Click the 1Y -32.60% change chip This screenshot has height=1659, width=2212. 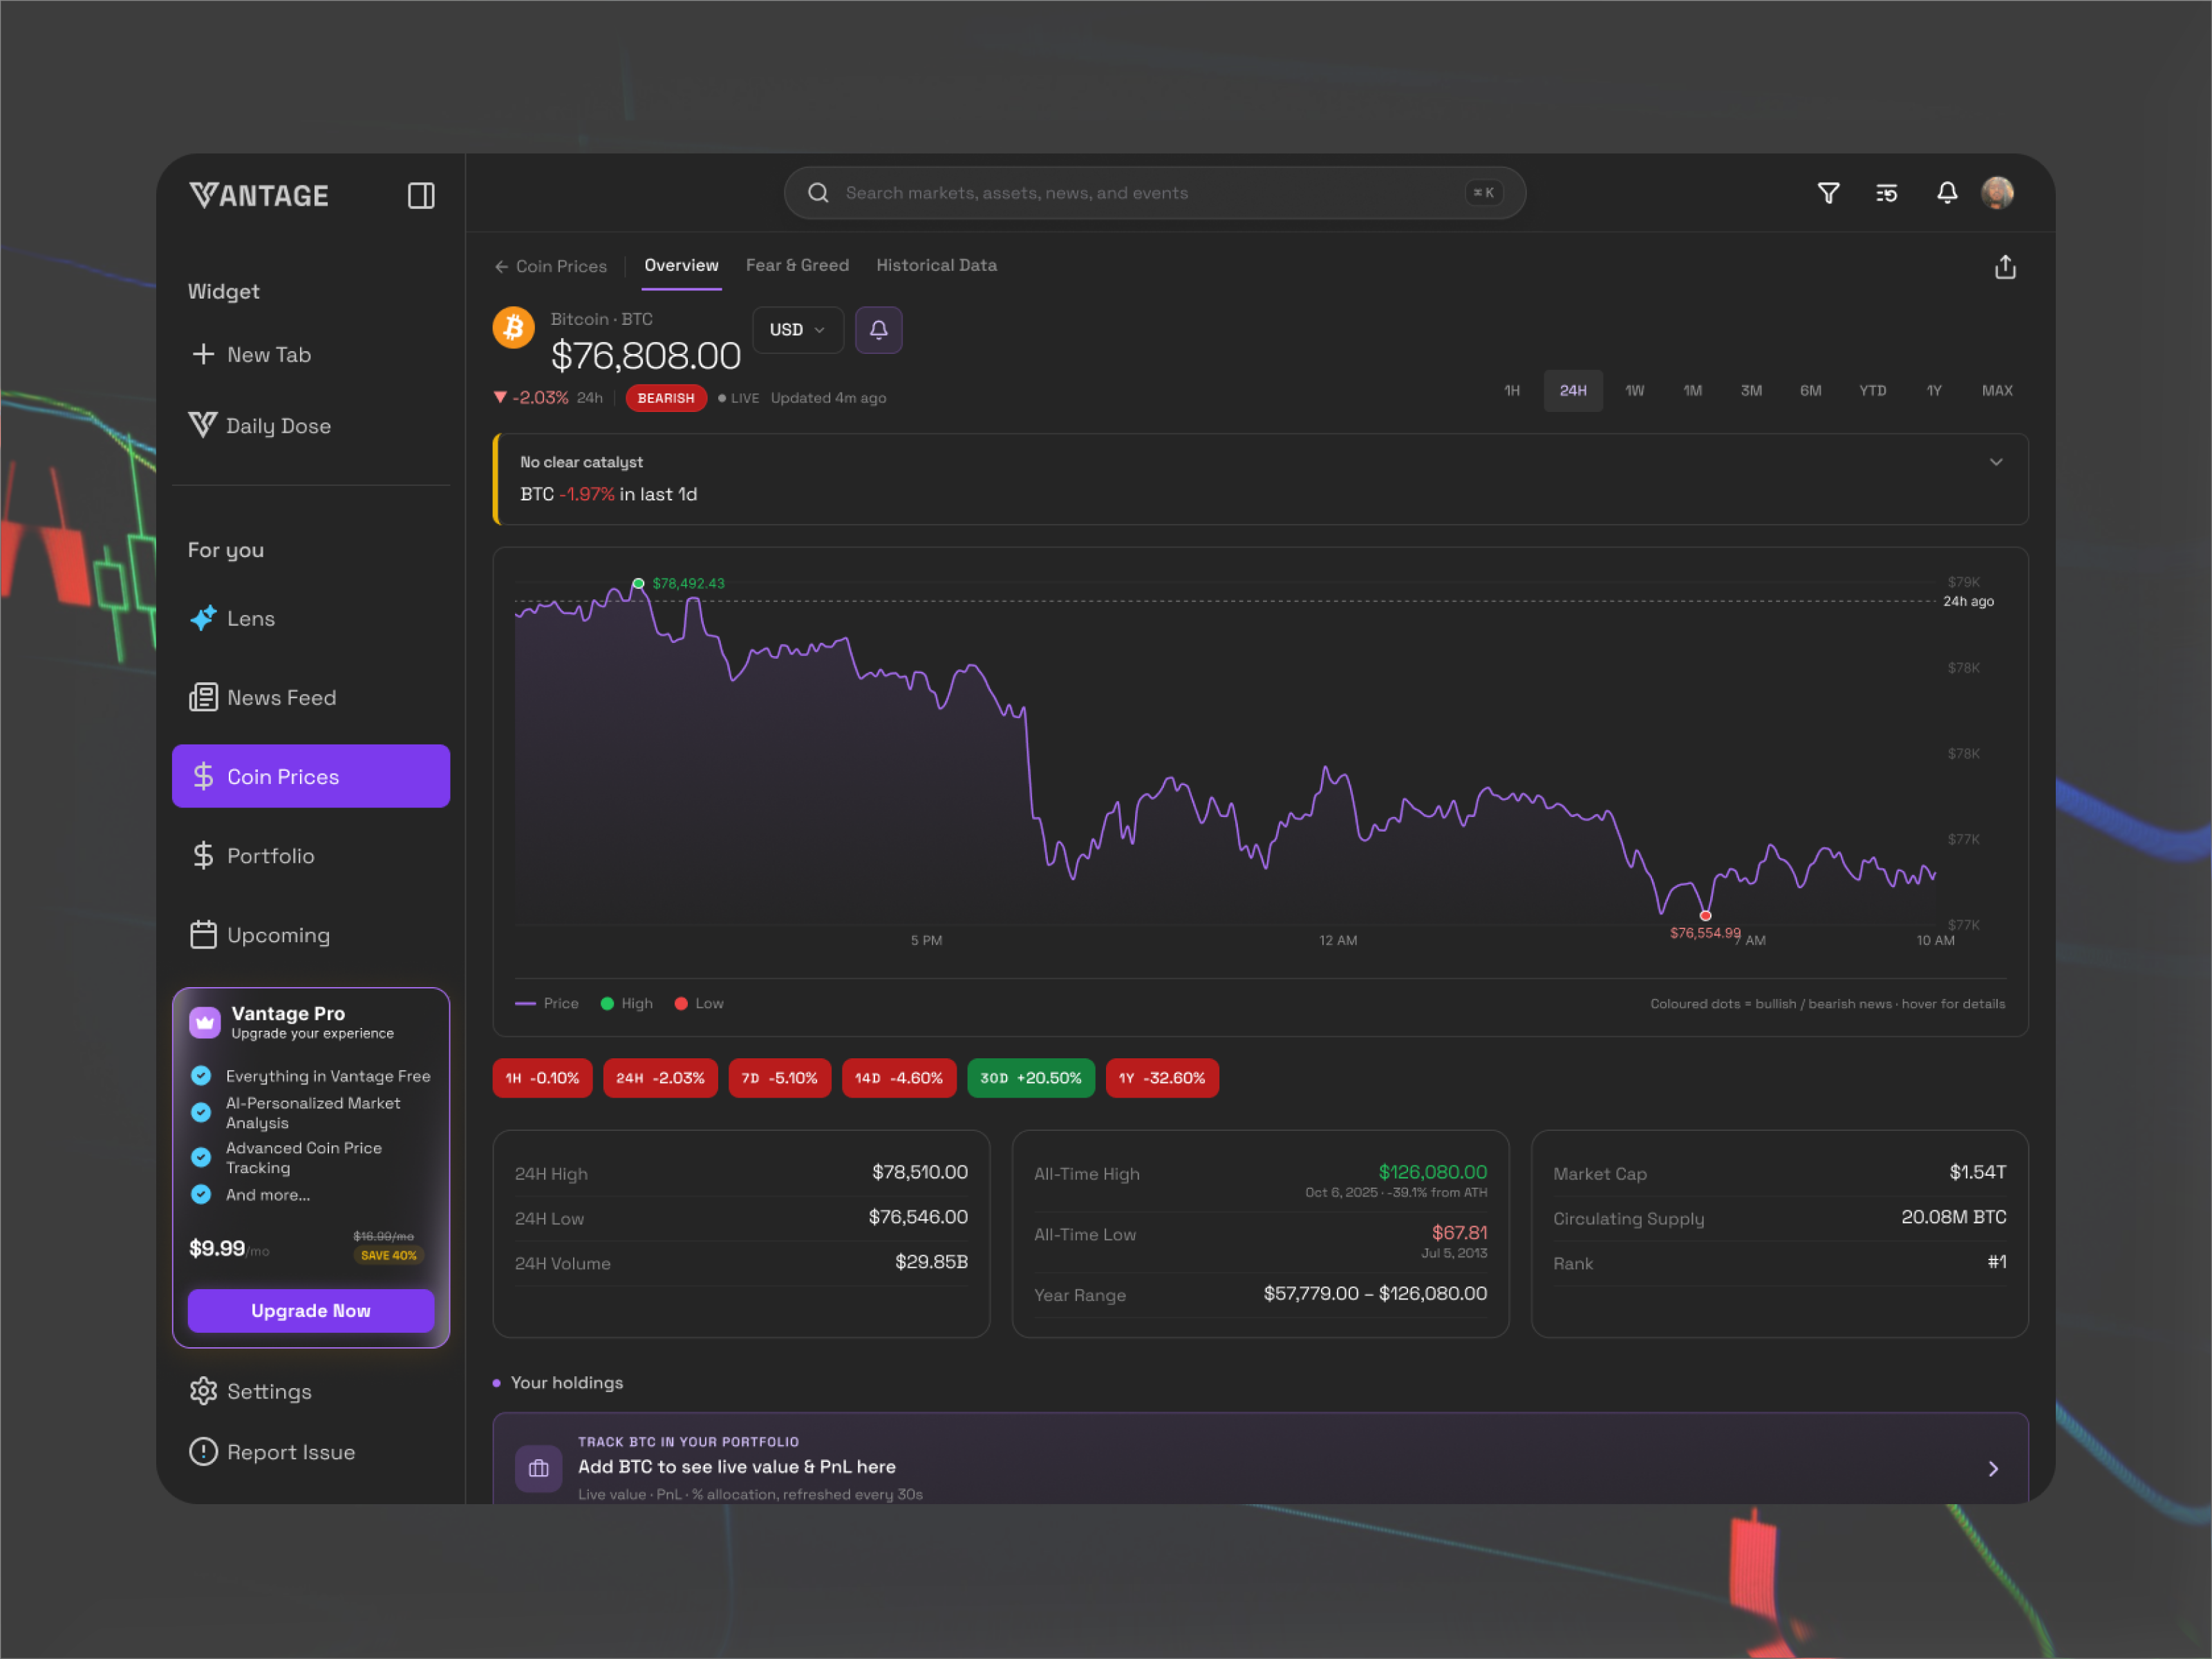pyautogui.click(x=1162, y=1078)
